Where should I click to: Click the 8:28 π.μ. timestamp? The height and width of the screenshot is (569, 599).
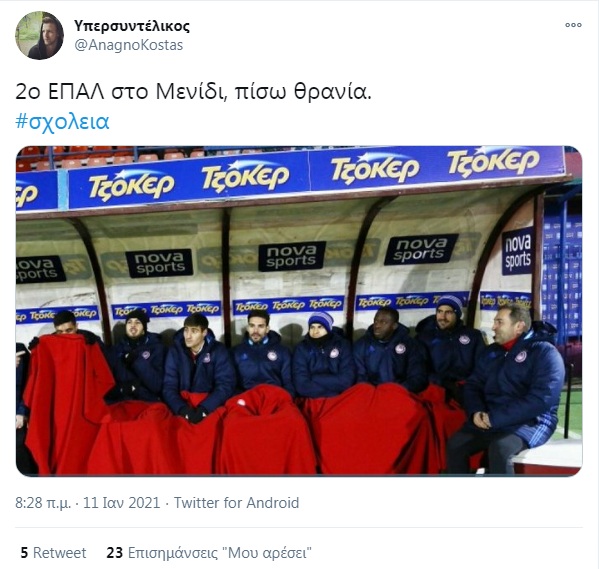click(x=43, y=503)
